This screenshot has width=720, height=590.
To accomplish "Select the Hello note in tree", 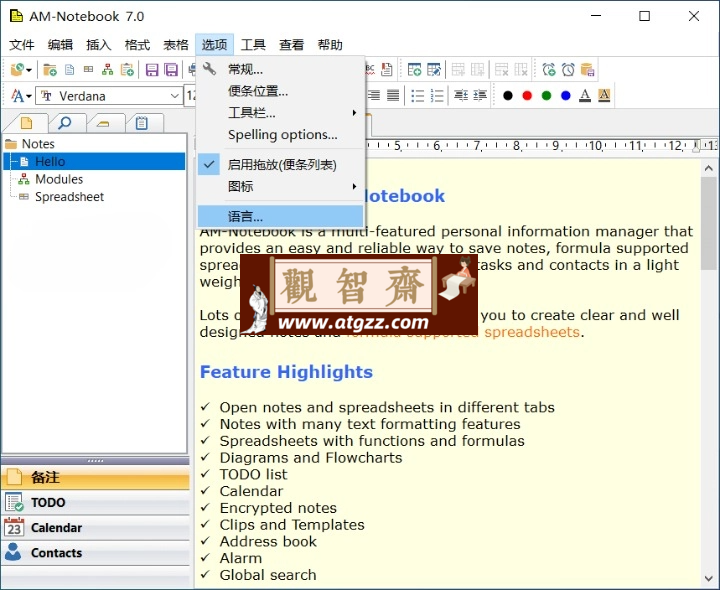I will click(50, 162).
